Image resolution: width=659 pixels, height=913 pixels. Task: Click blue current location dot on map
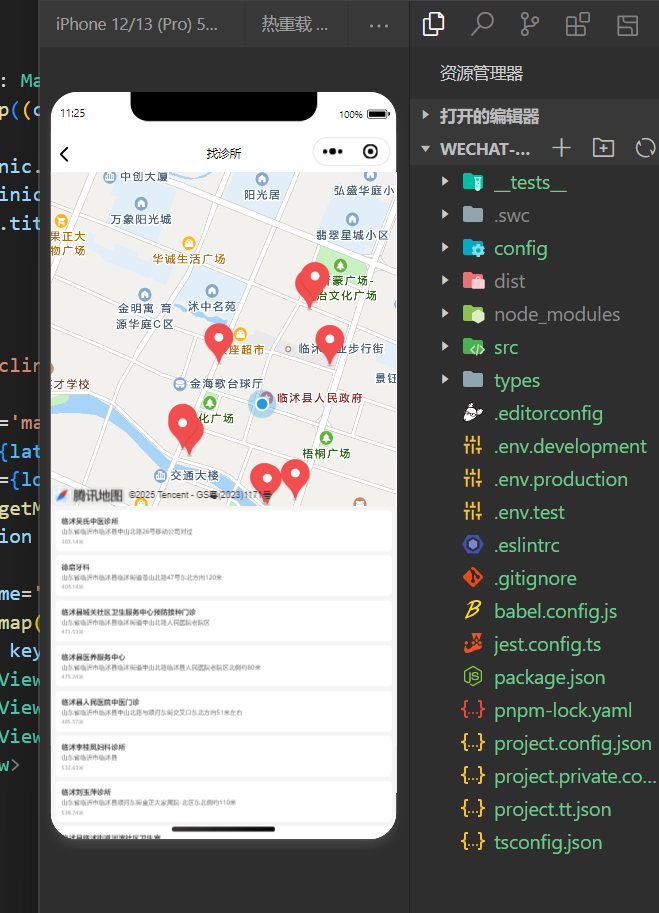coord(262,404)
